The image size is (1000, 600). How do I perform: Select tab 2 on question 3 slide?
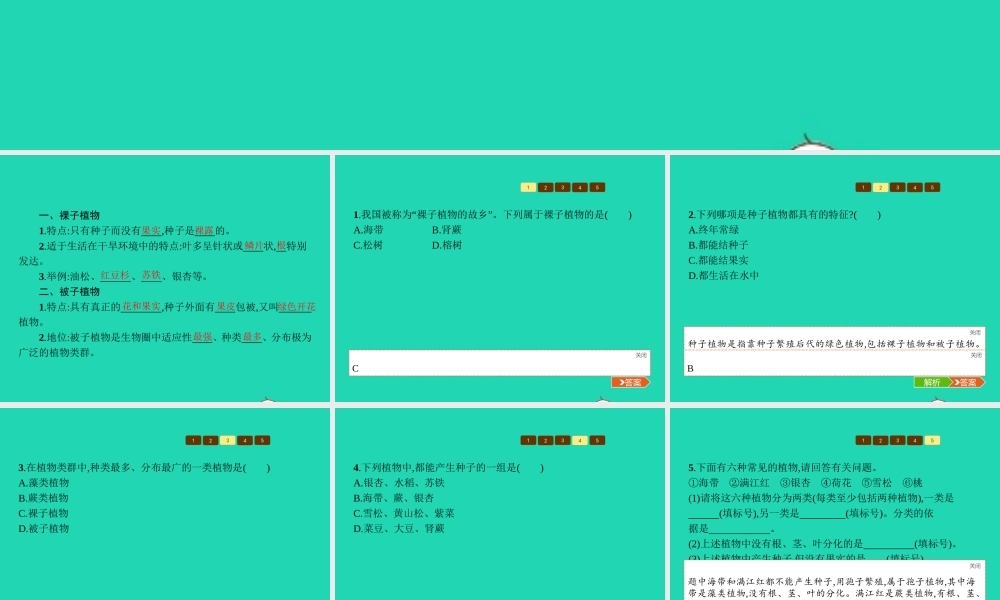pyautogui.click(x=210, y=441)
